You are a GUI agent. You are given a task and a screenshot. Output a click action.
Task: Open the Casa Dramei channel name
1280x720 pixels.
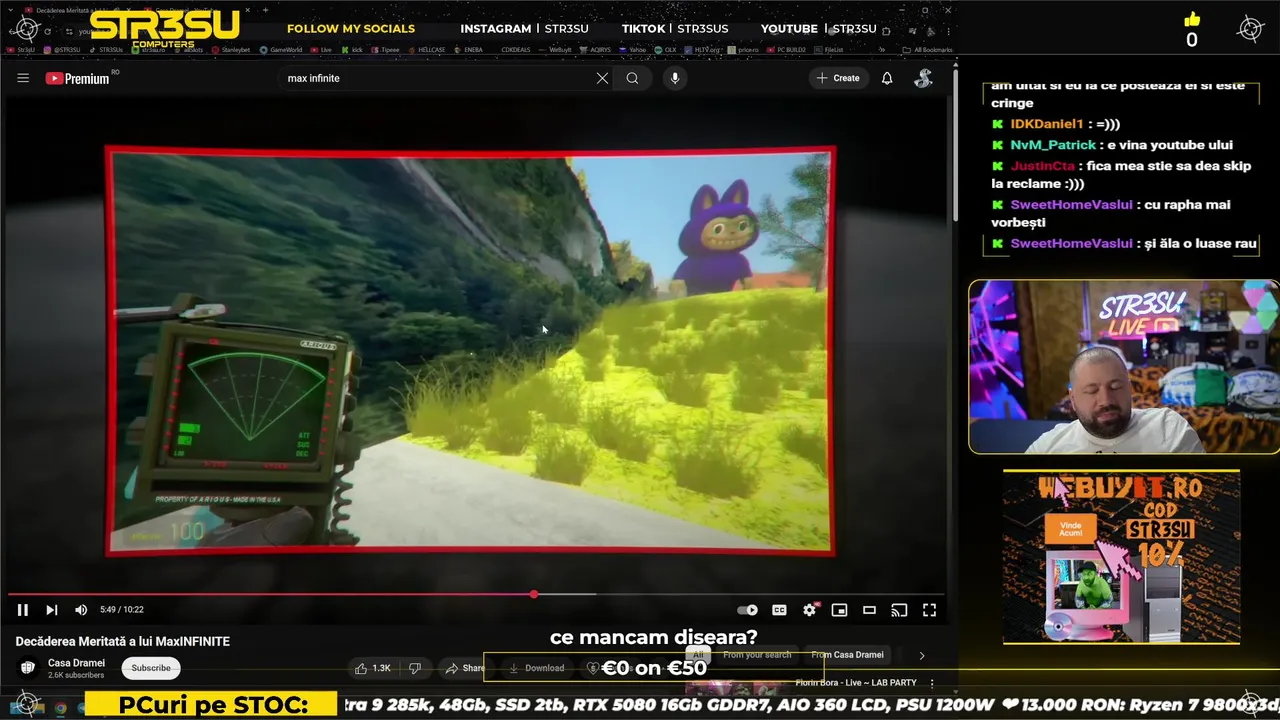tap(76, 663)
